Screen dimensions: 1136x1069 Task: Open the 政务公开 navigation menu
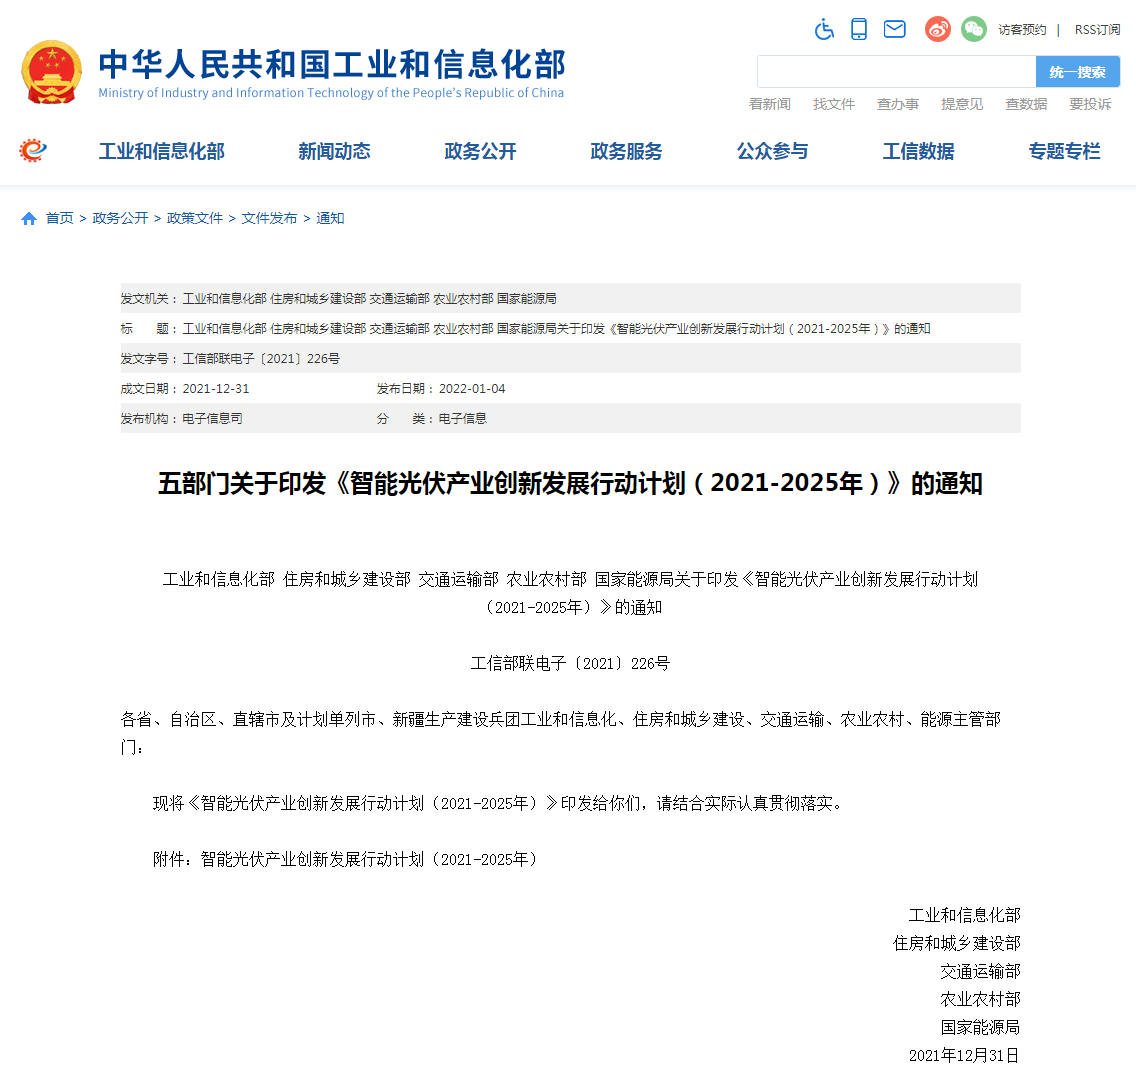click(480, 151)
